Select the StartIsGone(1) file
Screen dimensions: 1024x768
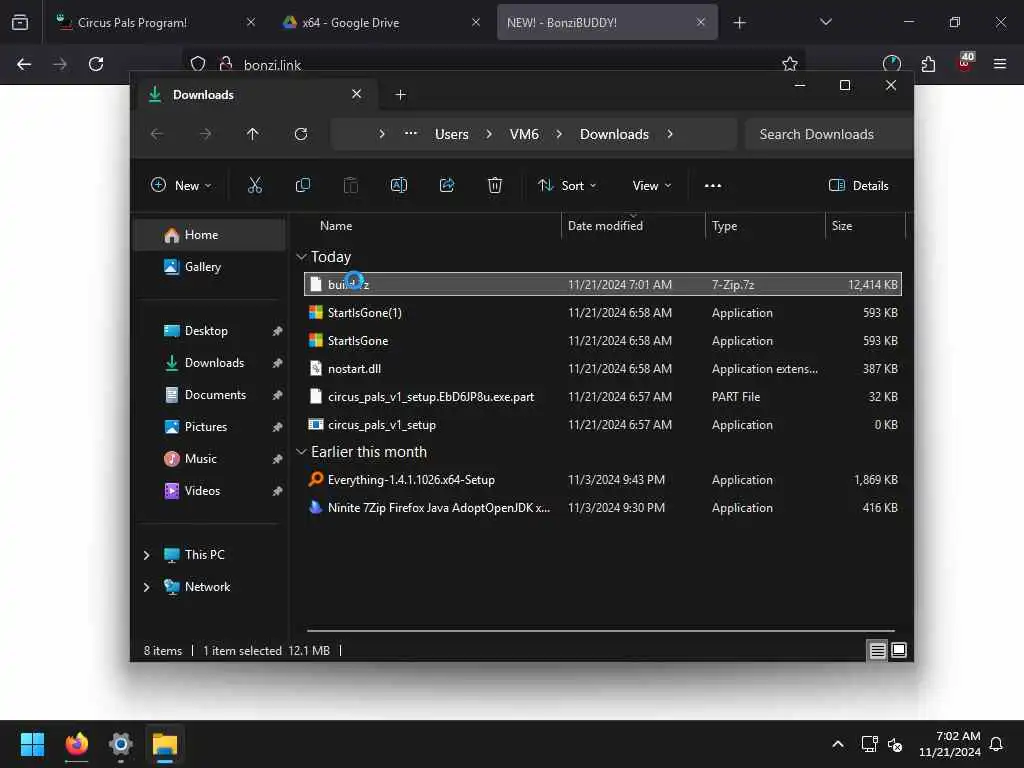pyautogui.click(x=603, y=313)
